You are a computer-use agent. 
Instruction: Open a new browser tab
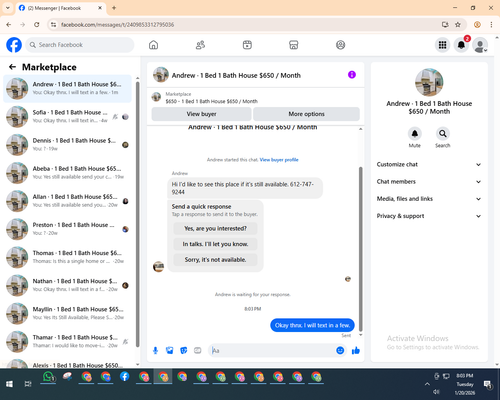point(114,8)
